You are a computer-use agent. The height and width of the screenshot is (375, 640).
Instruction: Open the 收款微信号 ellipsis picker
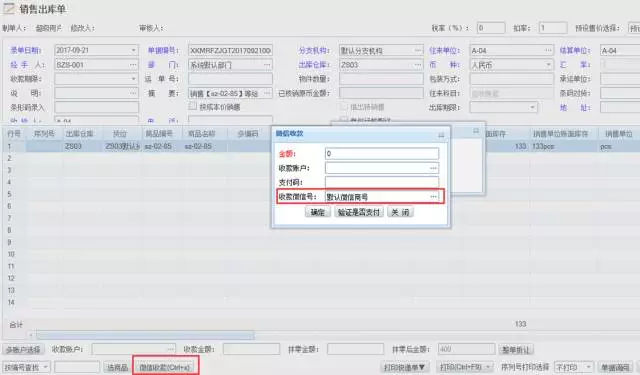pos(433,197)
